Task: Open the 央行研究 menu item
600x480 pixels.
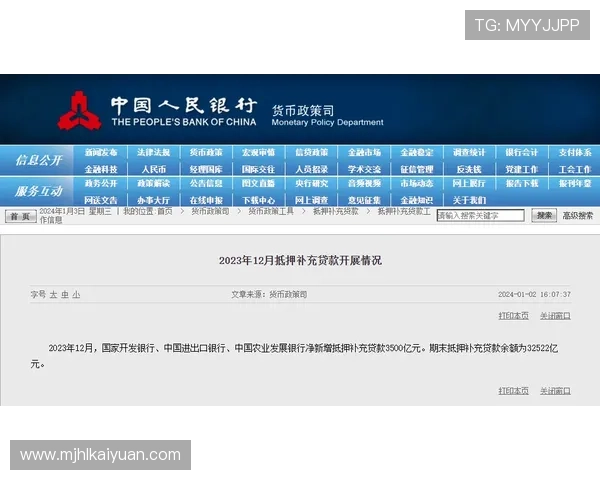Action: coord(311,183)
